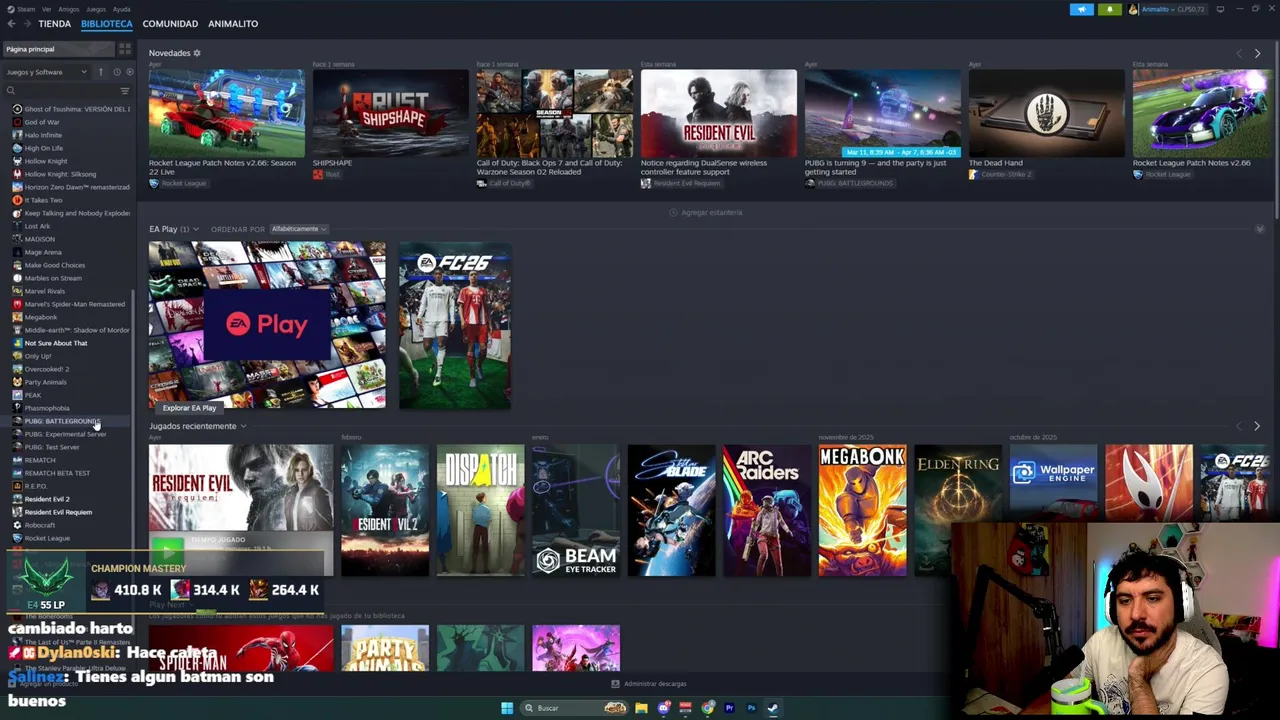Switch to Big Picture mode icon
Viewport: 1280px width, 720px height.
click(1220, 9)
